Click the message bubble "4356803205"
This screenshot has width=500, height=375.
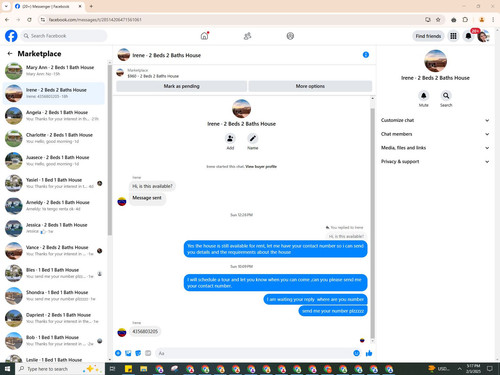pyautogui.click(x=145, y=331)
